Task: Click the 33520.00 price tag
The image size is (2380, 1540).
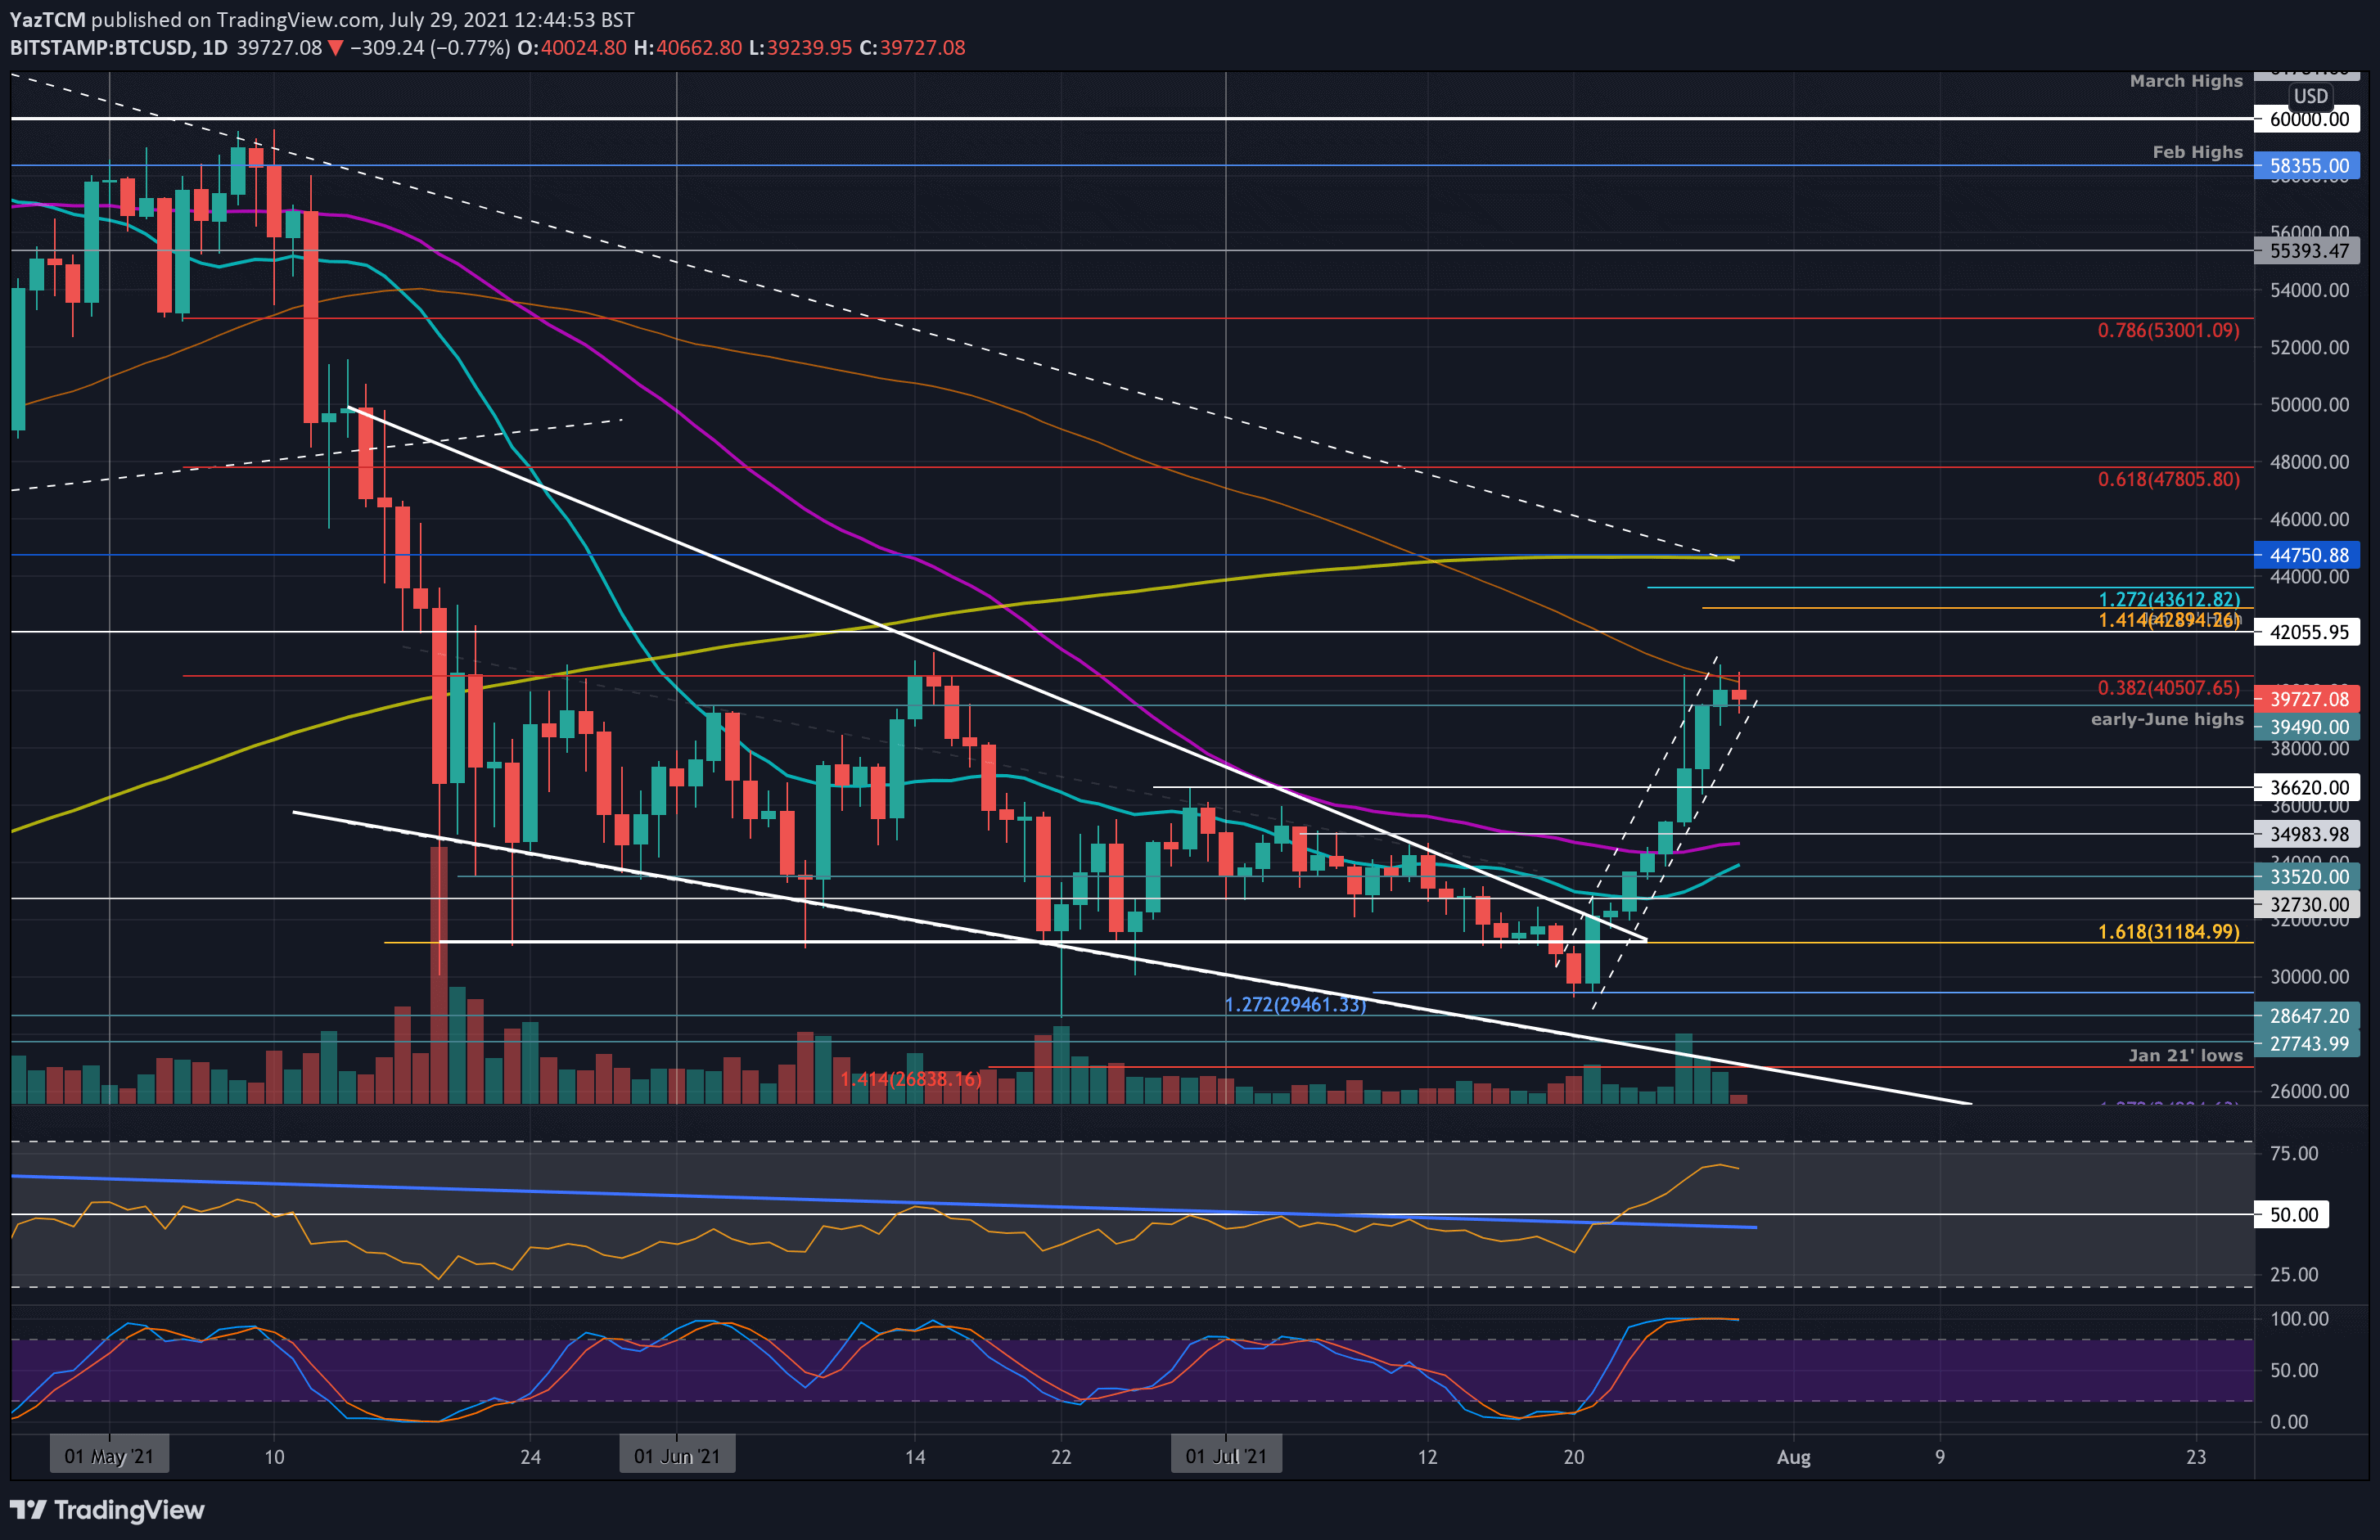Action: click(x=2307, y=876)
